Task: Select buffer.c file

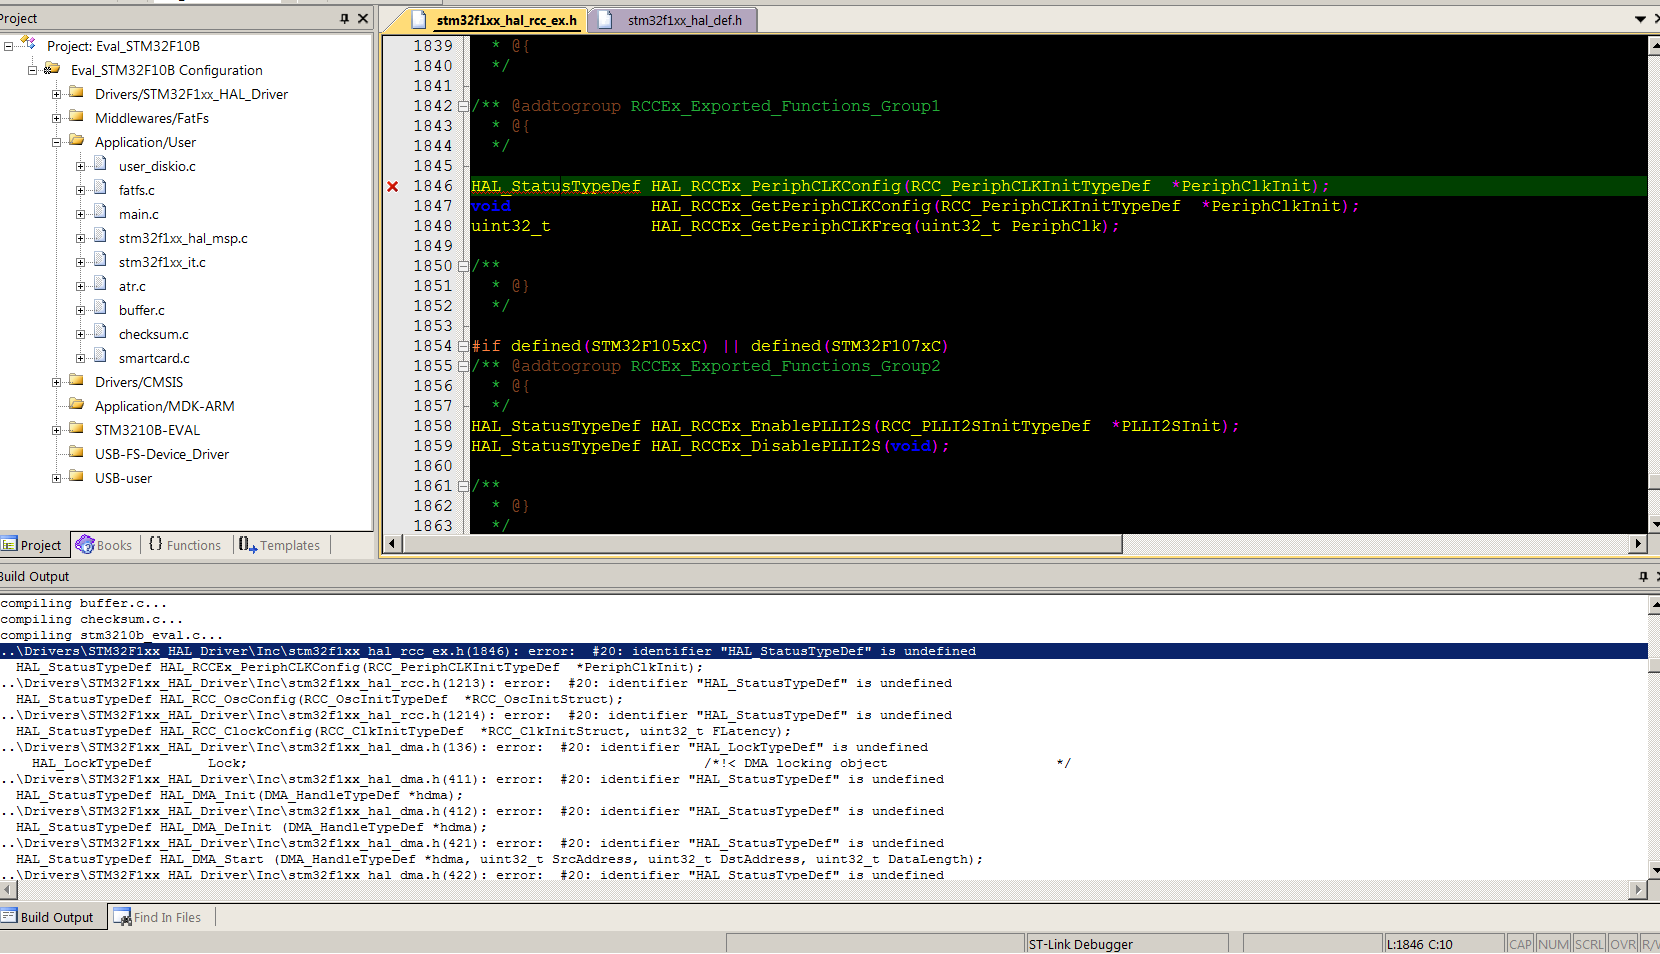Action: click(x=142, y=310)
